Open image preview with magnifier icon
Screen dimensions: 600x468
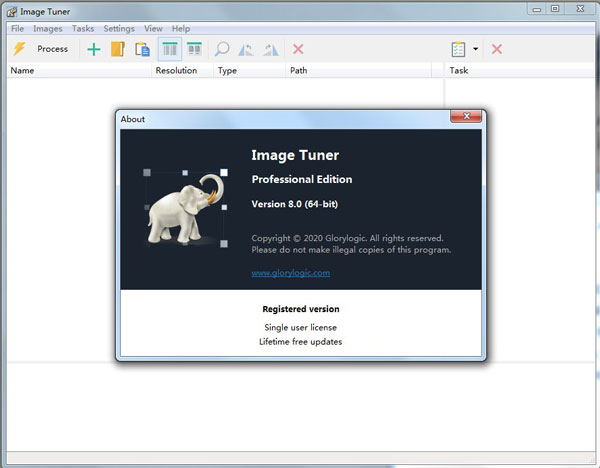coord(222,49)
